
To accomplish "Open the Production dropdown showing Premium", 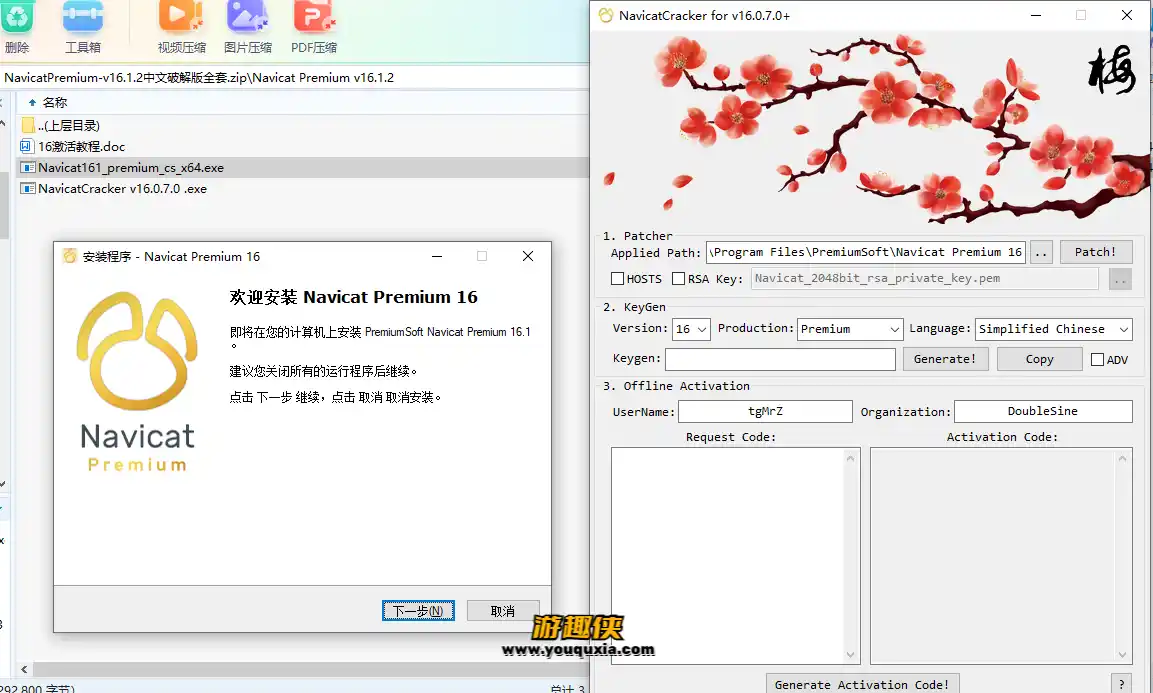I will tap(850, 329).
